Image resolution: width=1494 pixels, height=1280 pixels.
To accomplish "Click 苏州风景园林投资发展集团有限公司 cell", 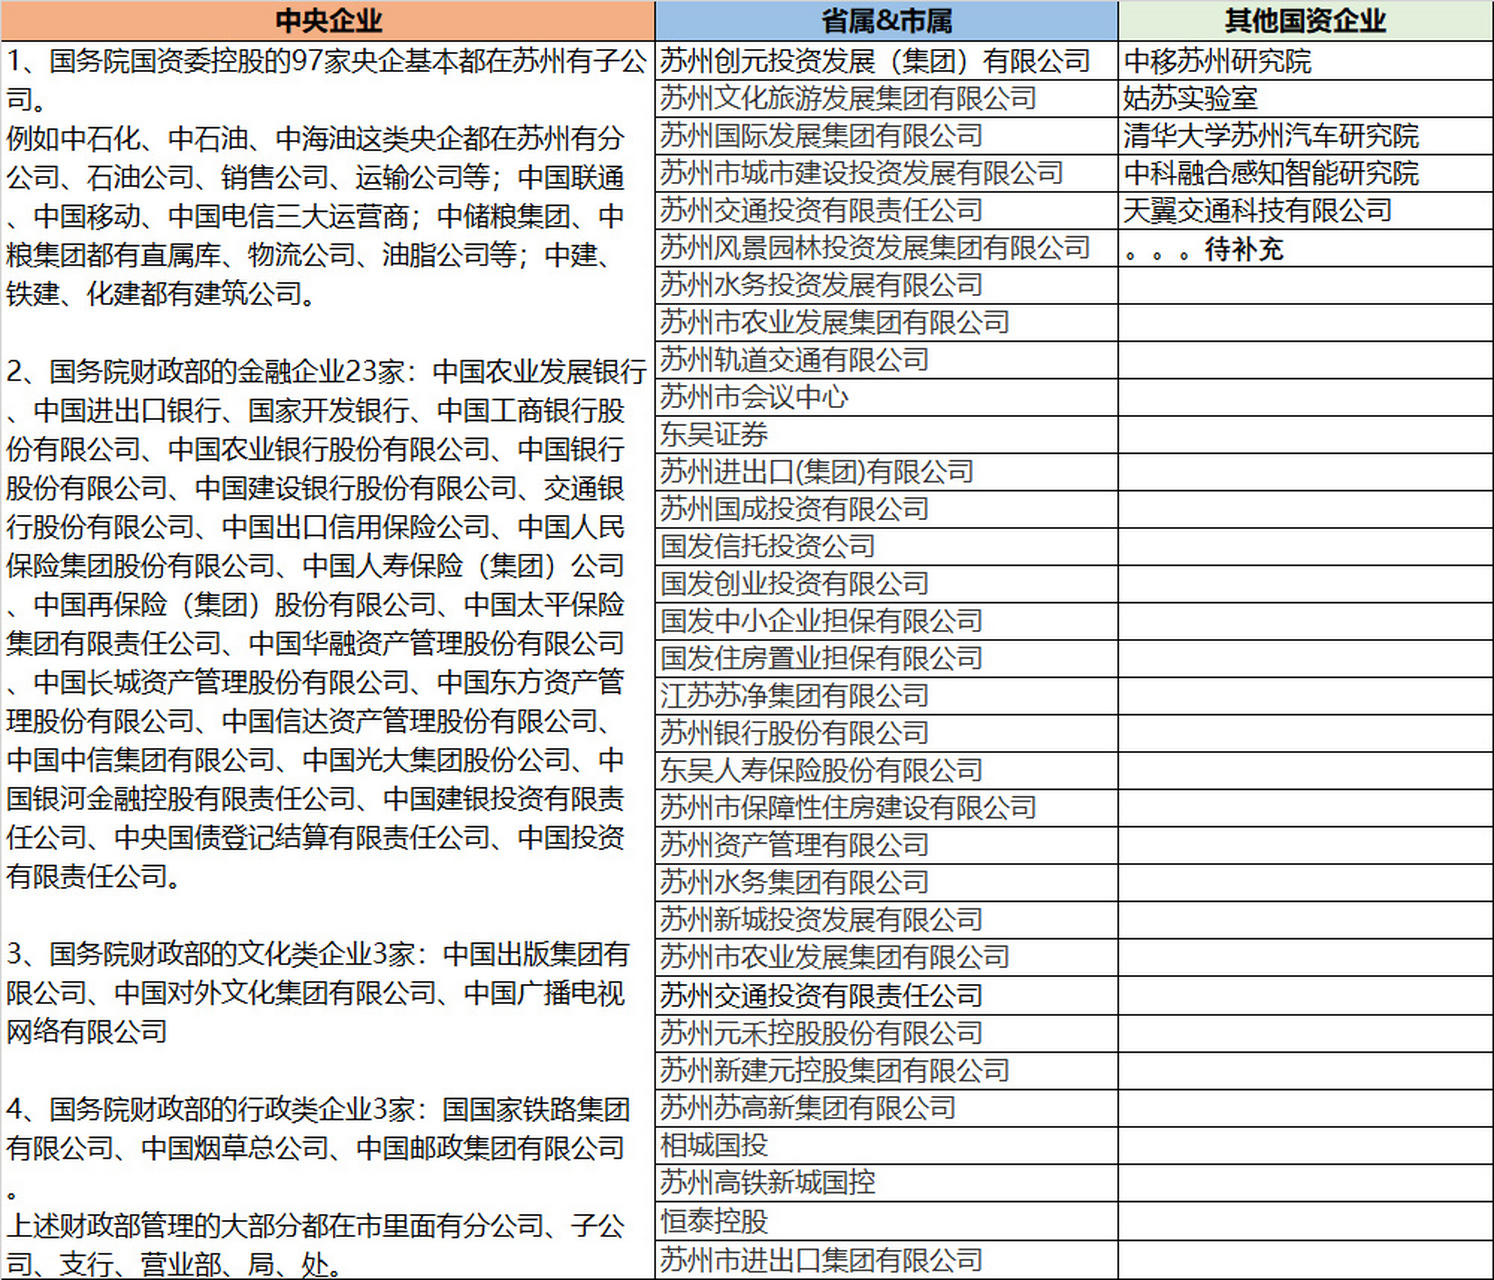I will click(886, 247).
